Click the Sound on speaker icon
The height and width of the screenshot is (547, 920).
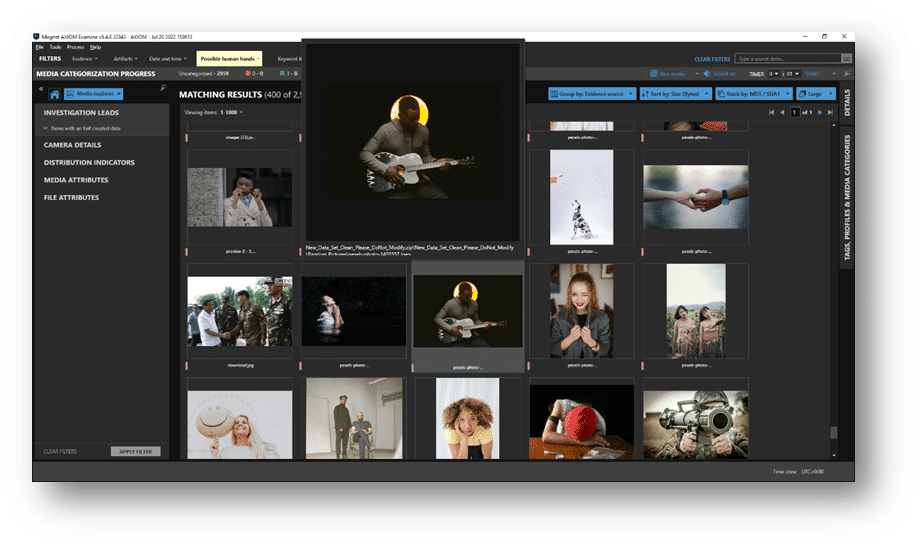(707, 74)
